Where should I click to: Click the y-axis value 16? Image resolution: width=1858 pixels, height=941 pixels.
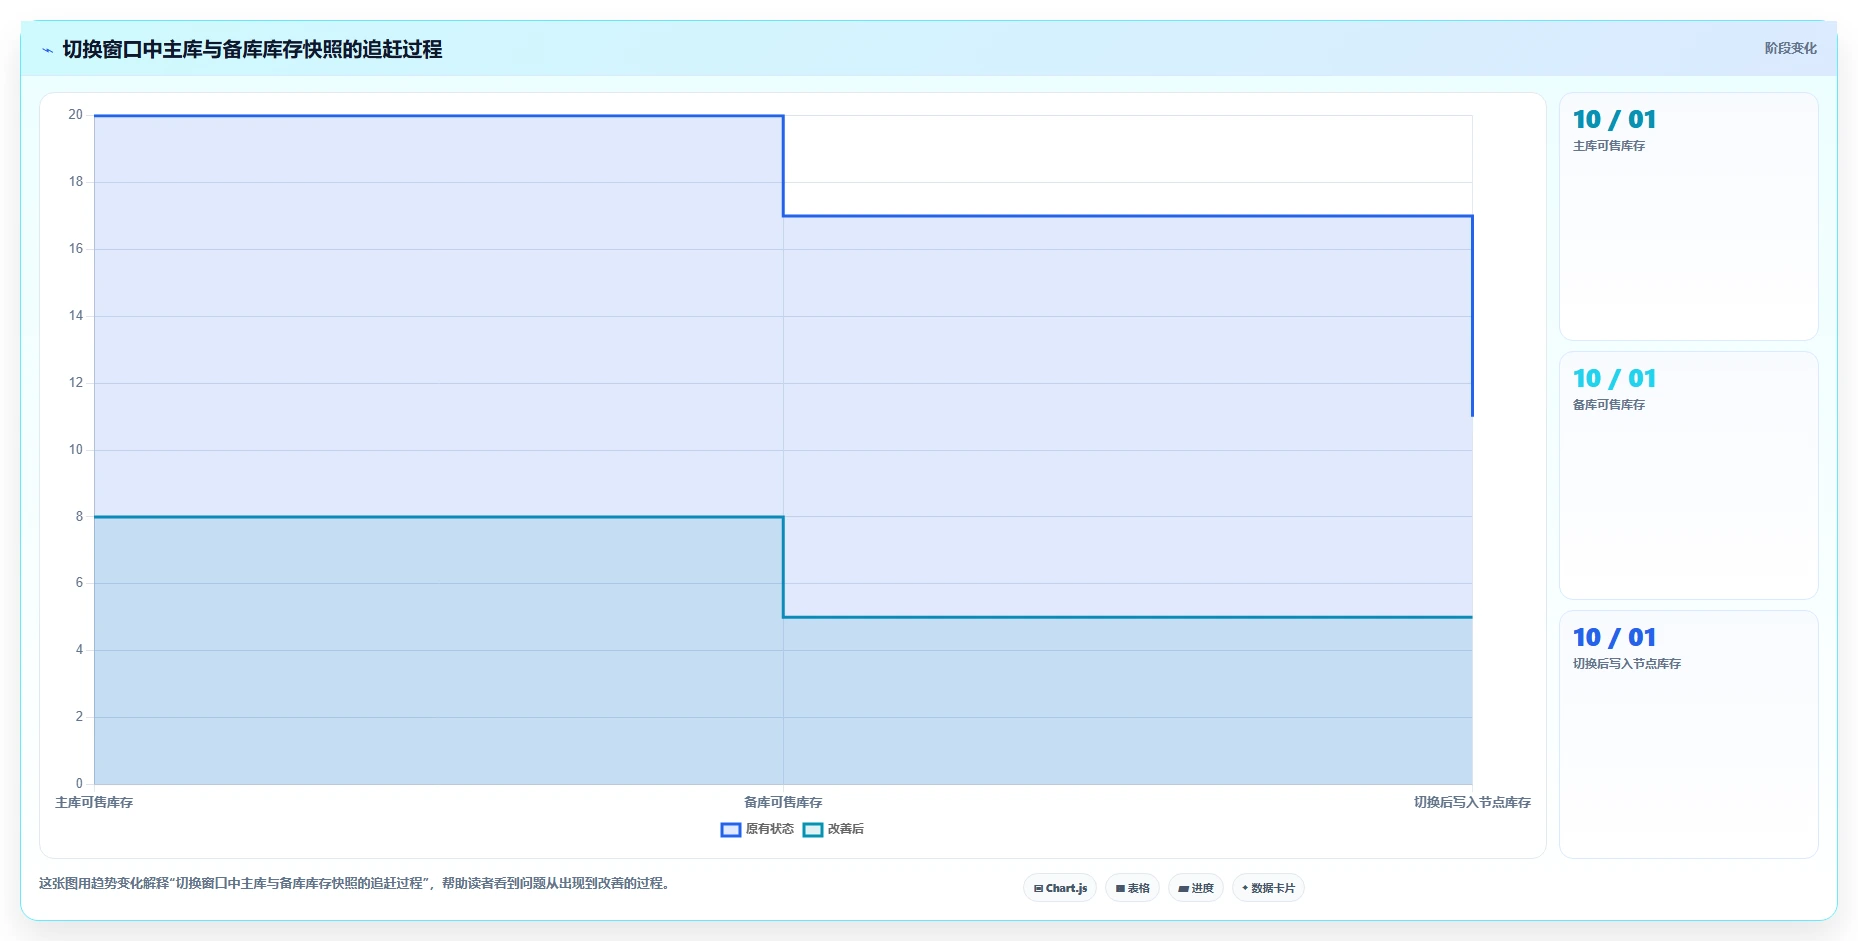(76, 249)
